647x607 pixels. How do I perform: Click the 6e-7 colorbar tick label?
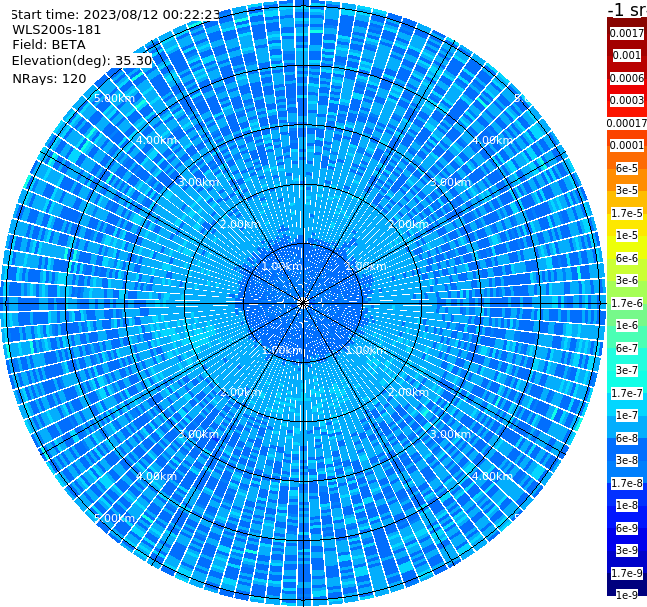(627, 348)
